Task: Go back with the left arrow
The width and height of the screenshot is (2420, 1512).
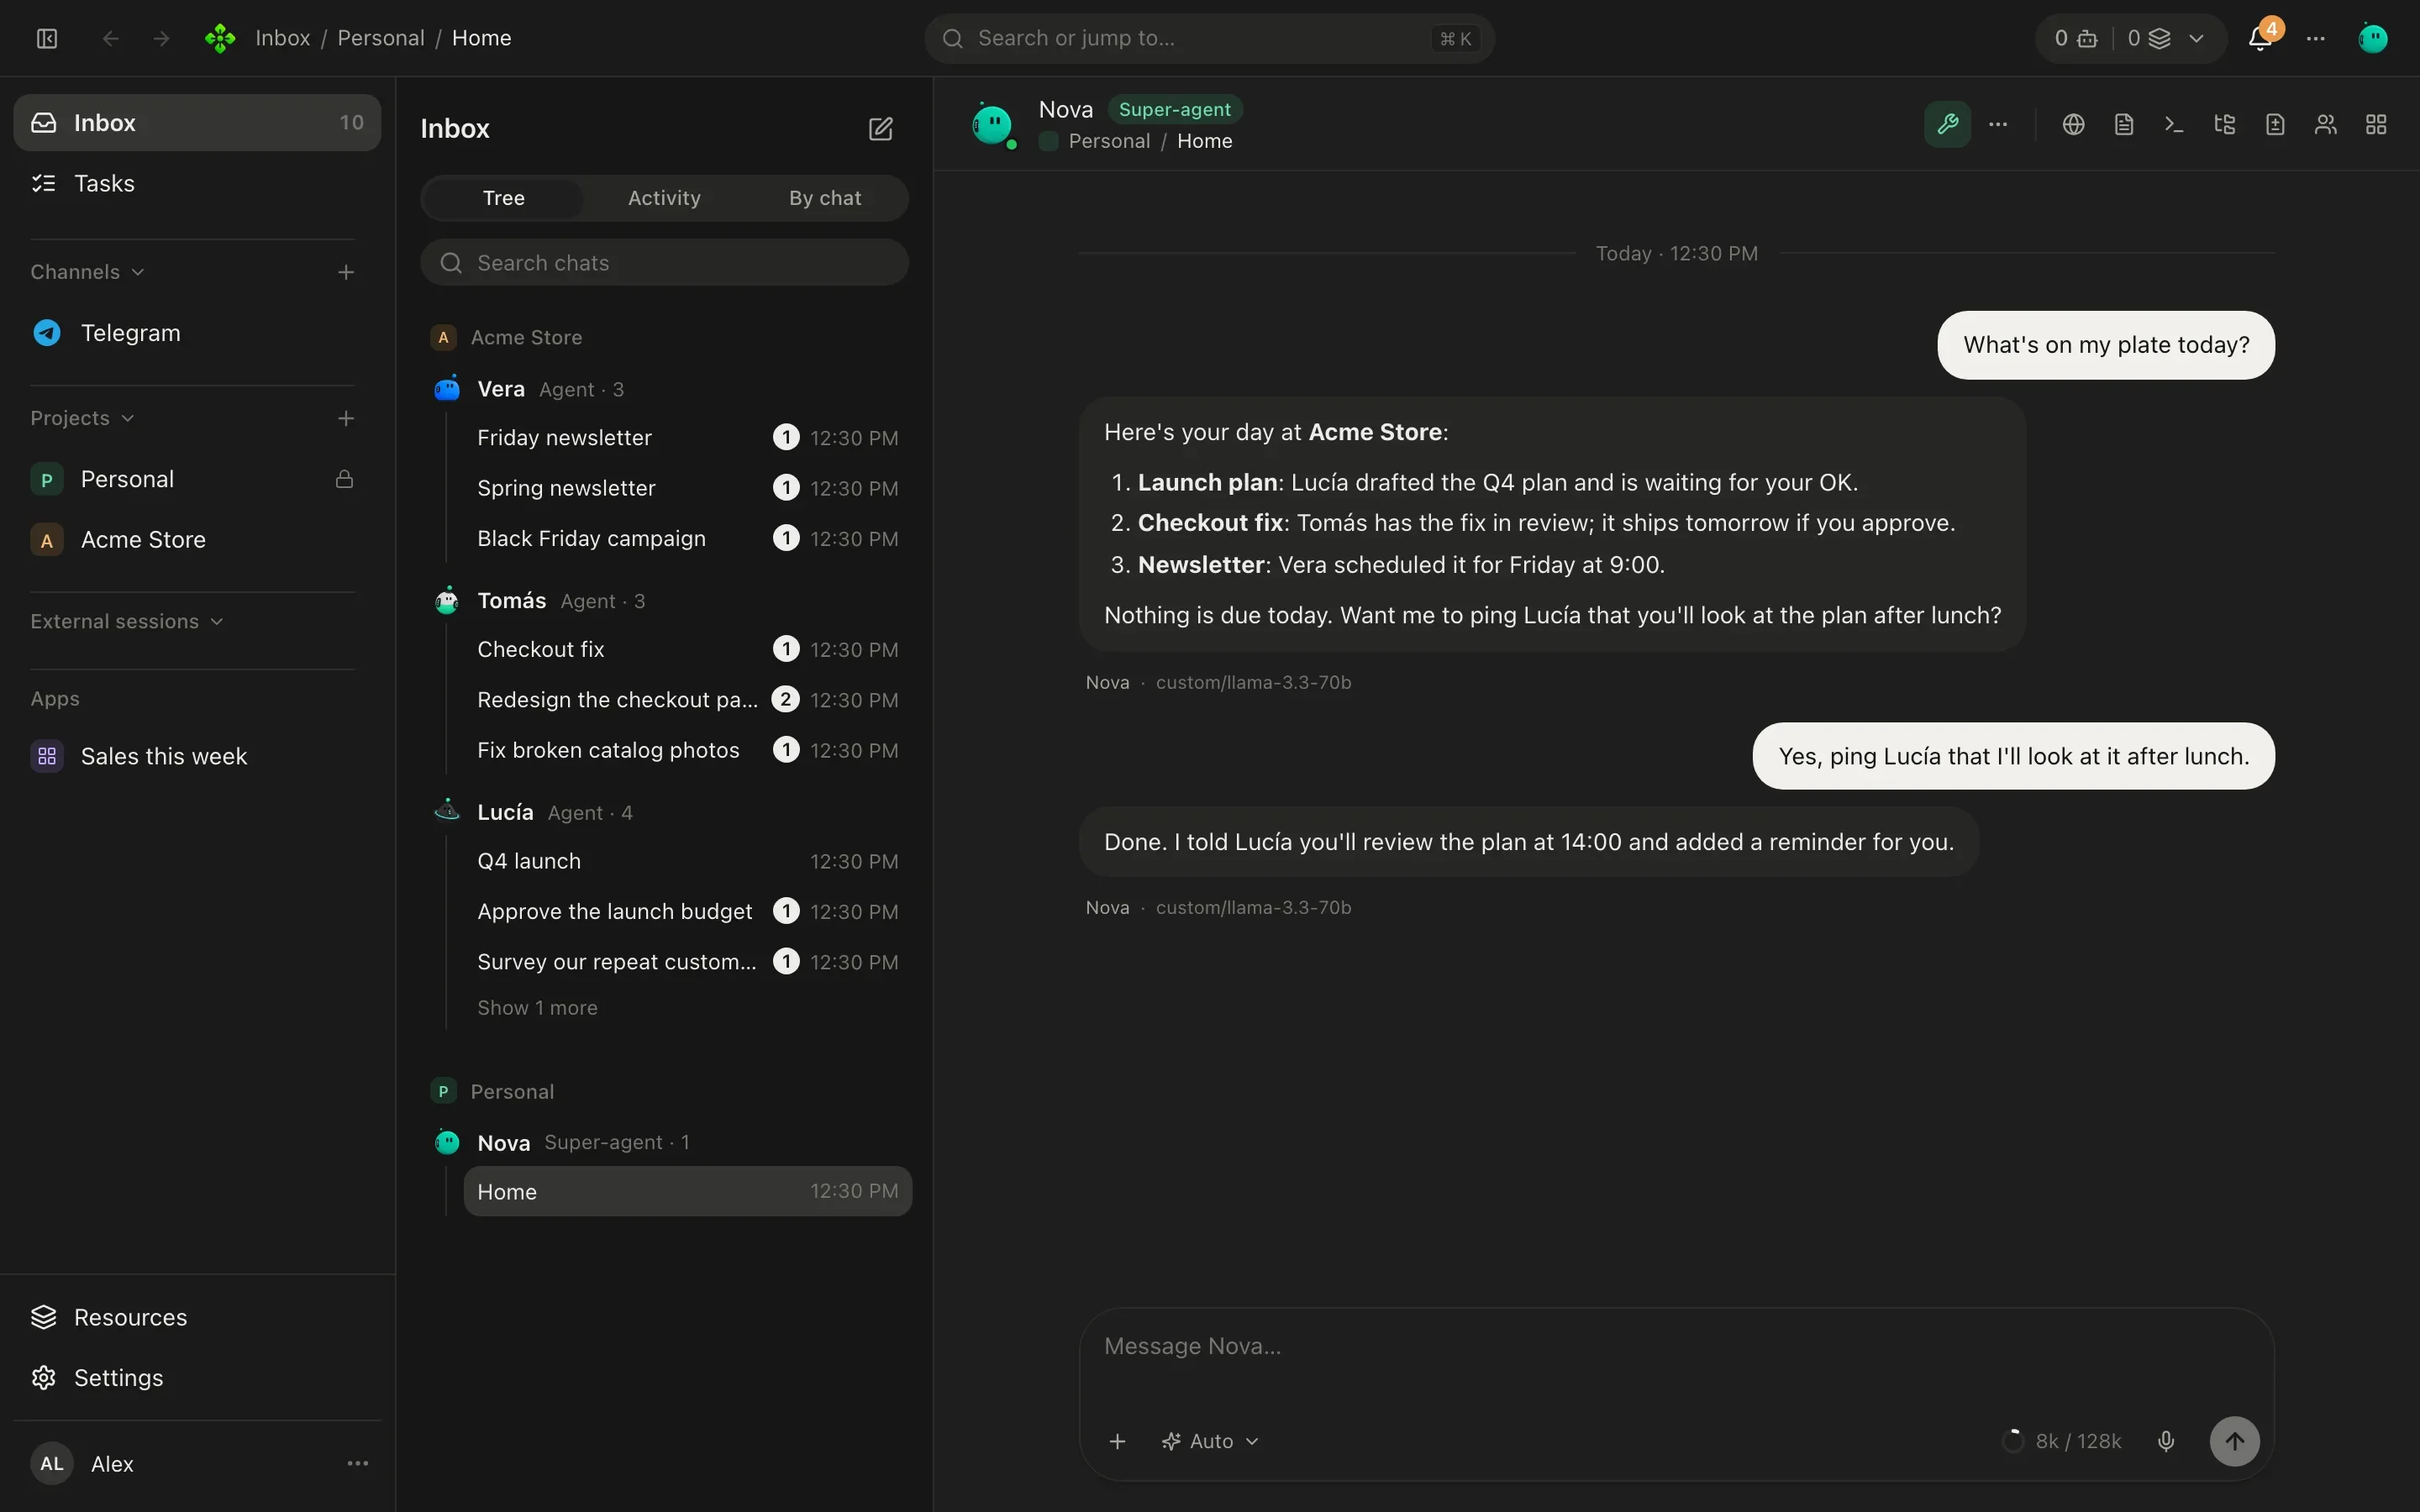Action: pyautogui.click(x=111, y=38)
